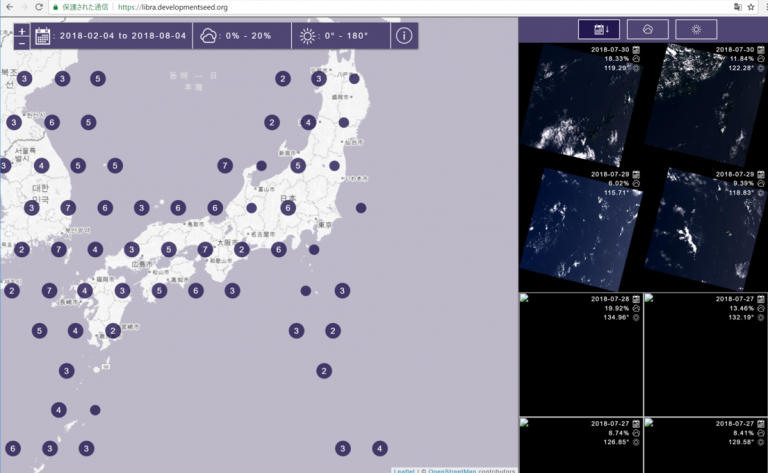Click browser back arrow
This screenshot has width=768, height=473.
[10, 7]
